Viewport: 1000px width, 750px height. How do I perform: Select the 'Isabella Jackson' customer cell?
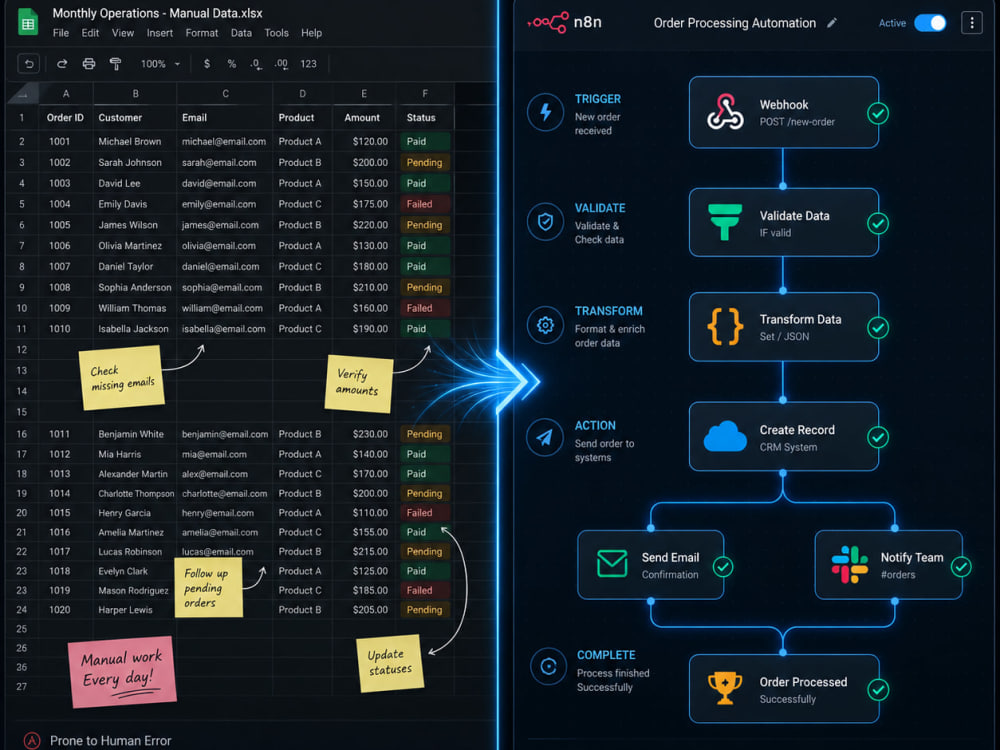(x=133, y=329)
